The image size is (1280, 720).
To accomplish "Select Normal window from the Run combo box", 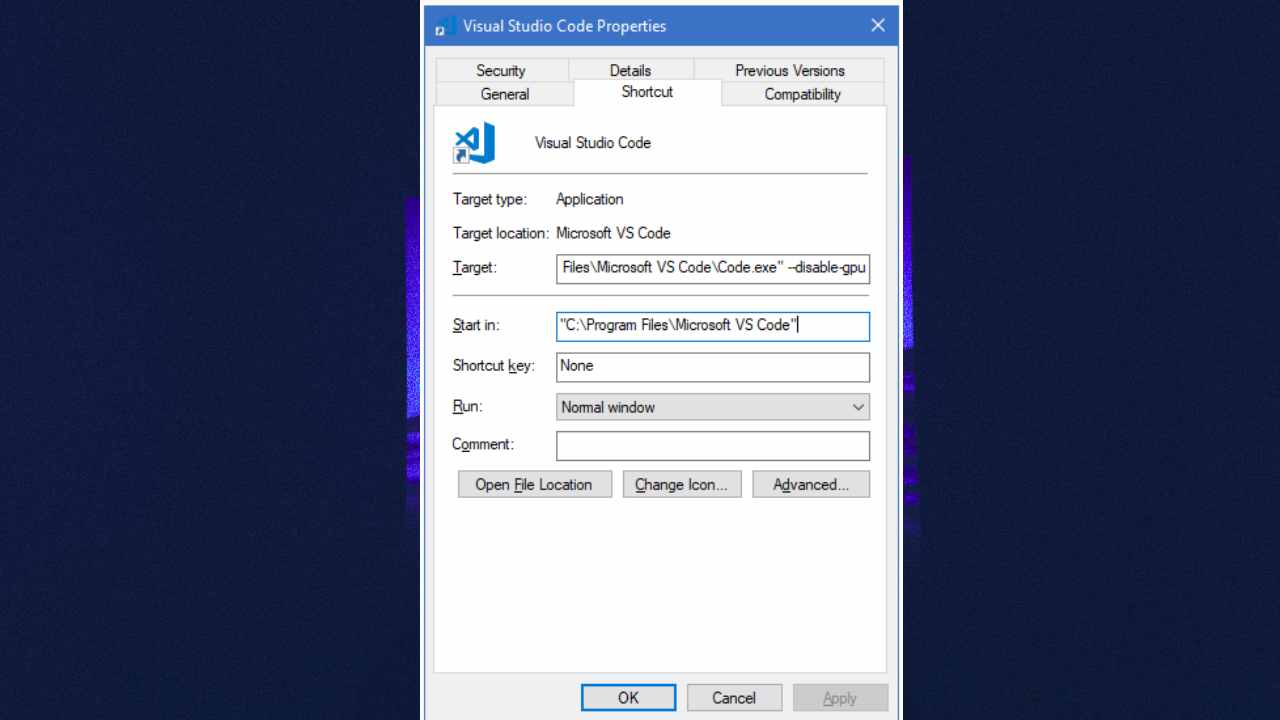I will 712,407.
